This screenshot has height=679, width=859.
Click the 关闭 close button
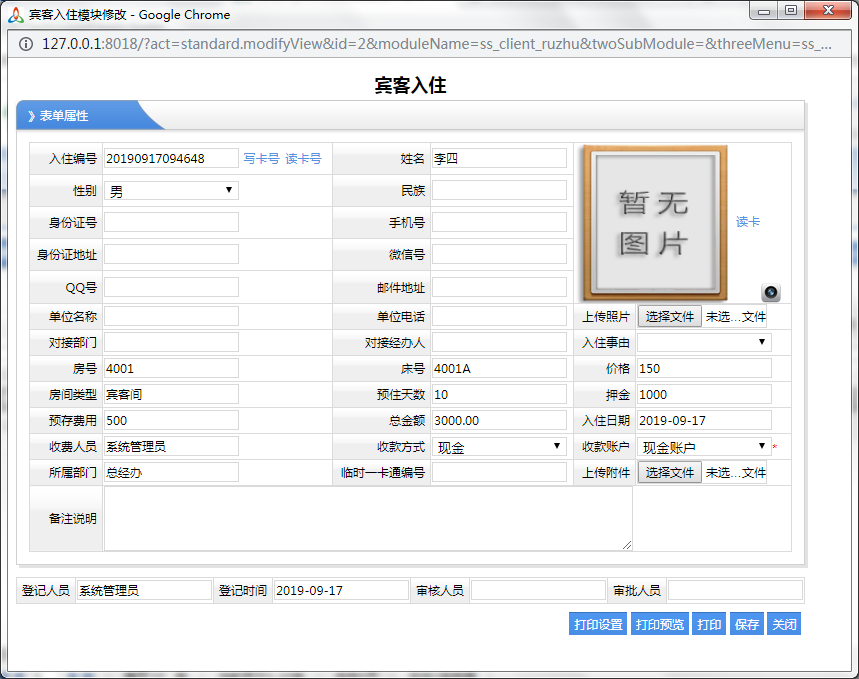click(x=784, y=624)
